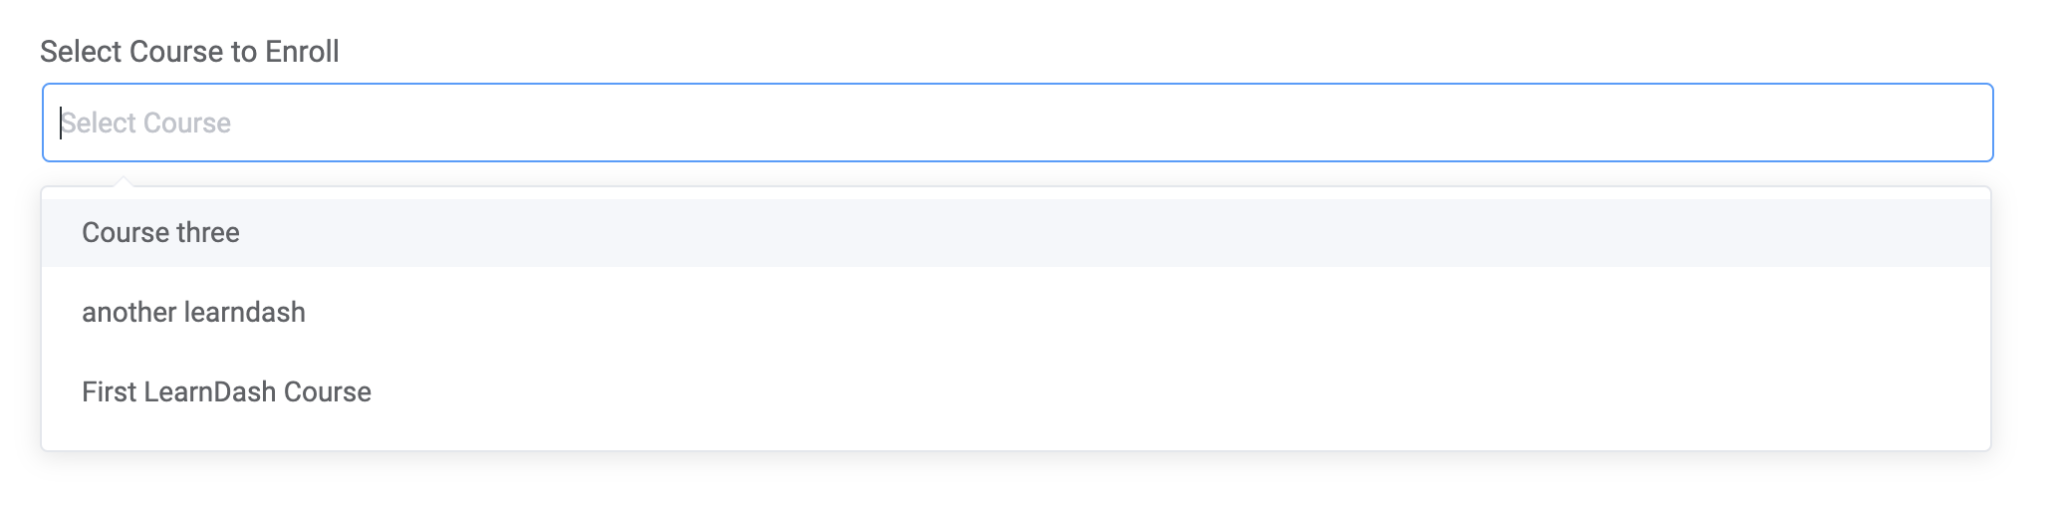The height and width of the screenshot is (508, 2048).
Task: Enroll by choosing another learndash course
Action: [194, 313]
